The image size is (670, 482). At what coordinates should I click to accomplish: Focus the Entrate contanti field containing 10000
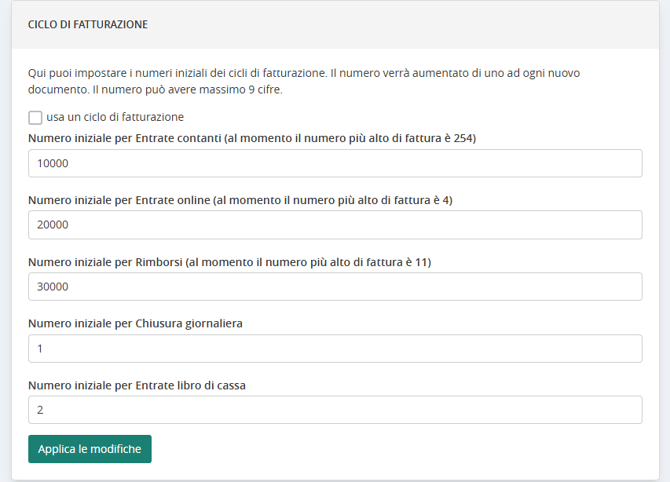[x=335, y=163]
